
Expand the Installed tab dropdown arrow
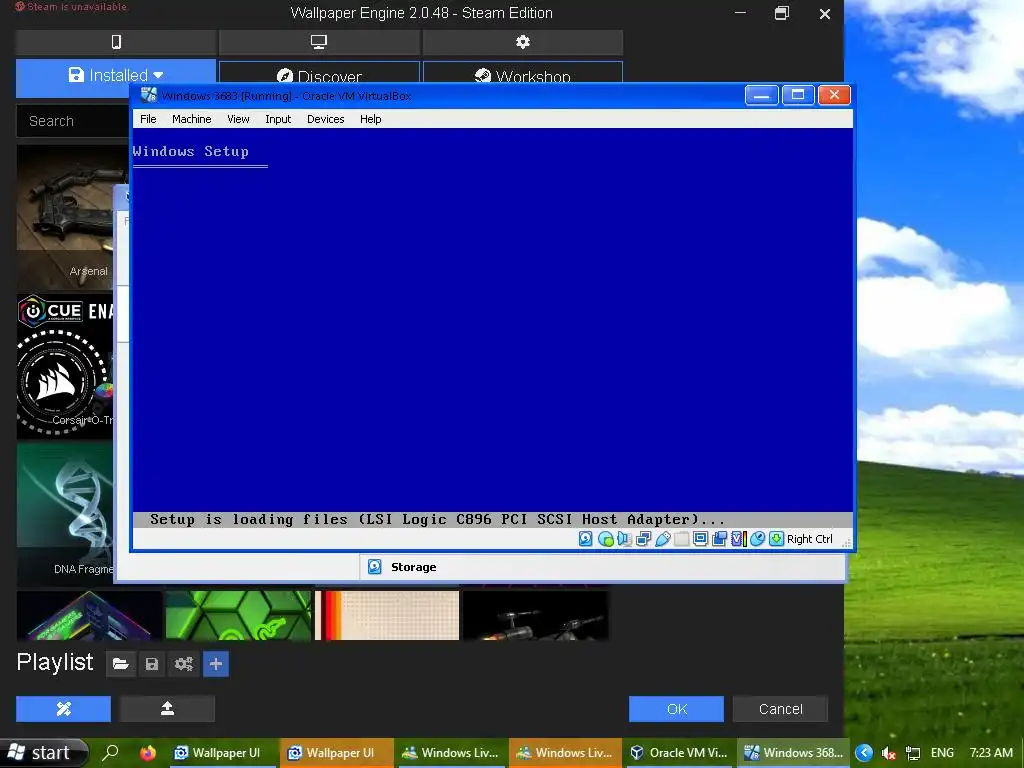pos(158,76)
